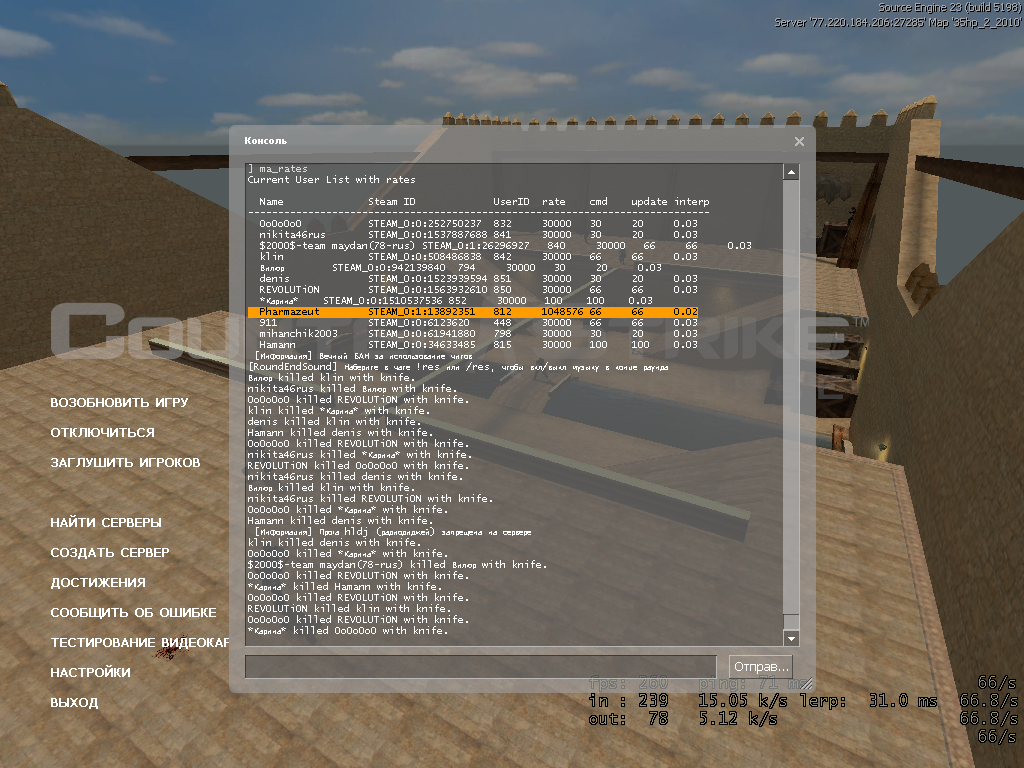The width and height of the screenshot is (1024, 768).
Task: Click the console window resize grip
Action: tap(808, 684)
